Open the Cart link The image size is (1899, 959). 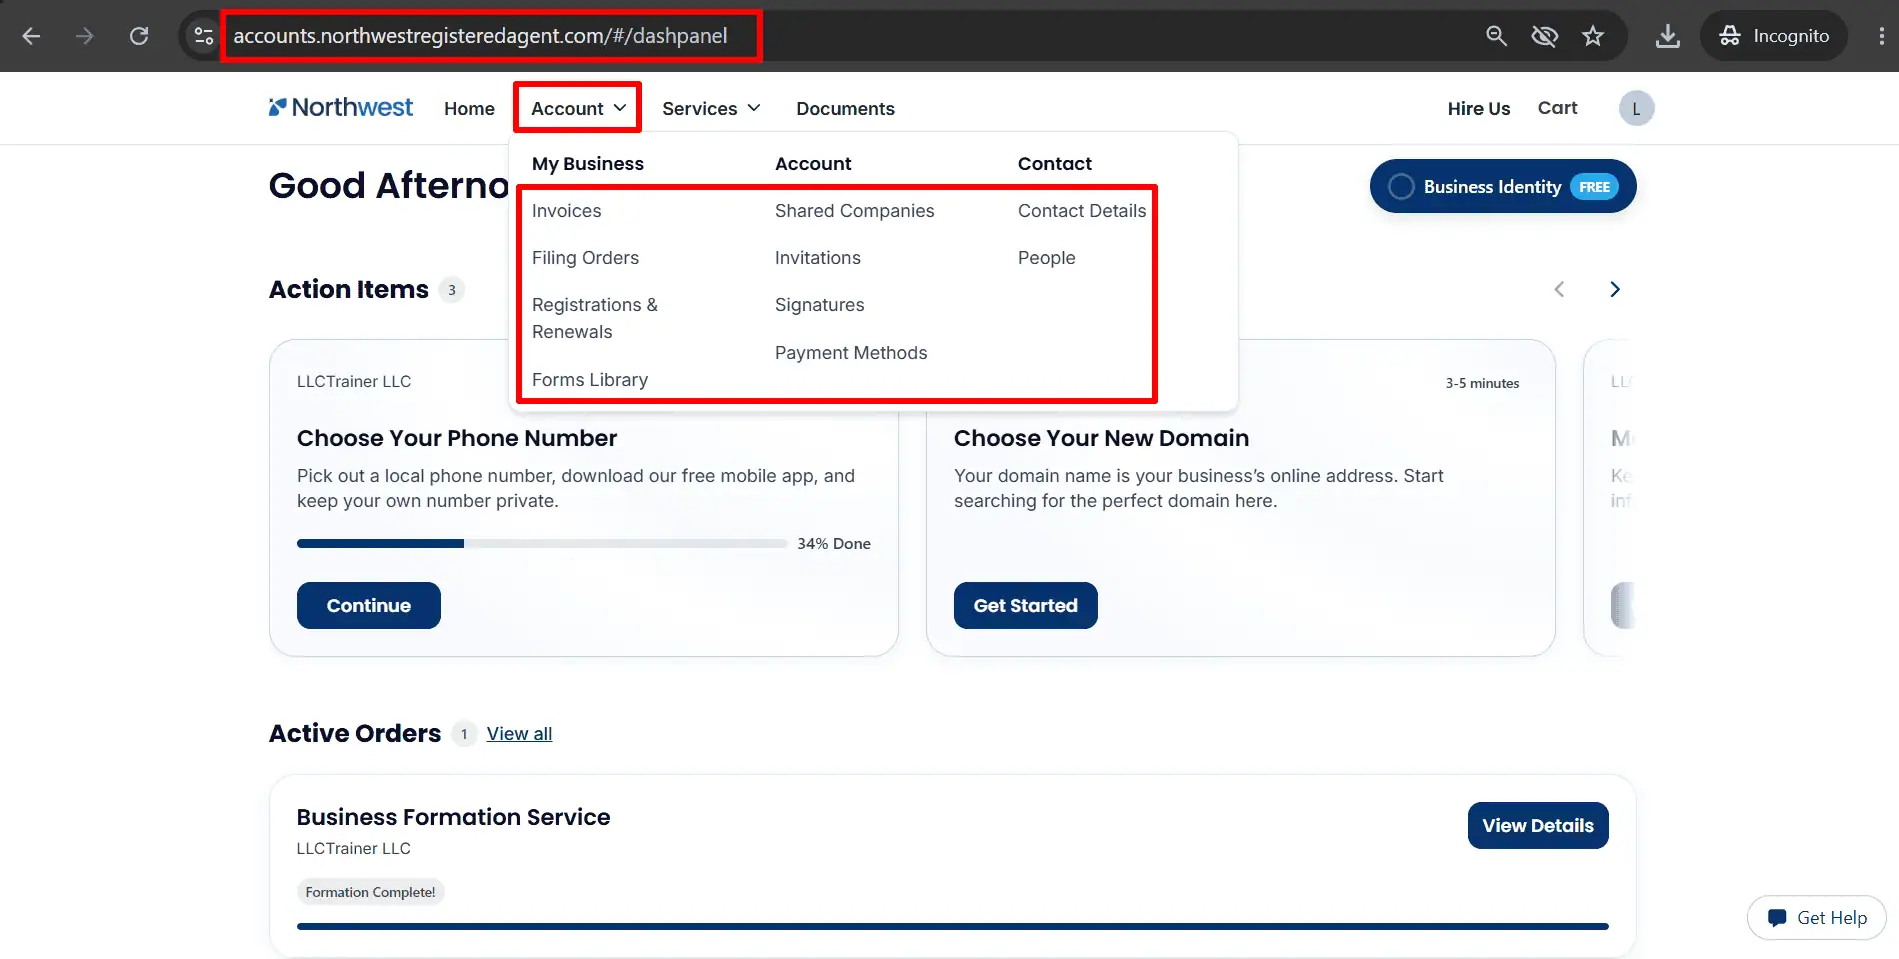pyautogui.click(x=1557, y=107)
